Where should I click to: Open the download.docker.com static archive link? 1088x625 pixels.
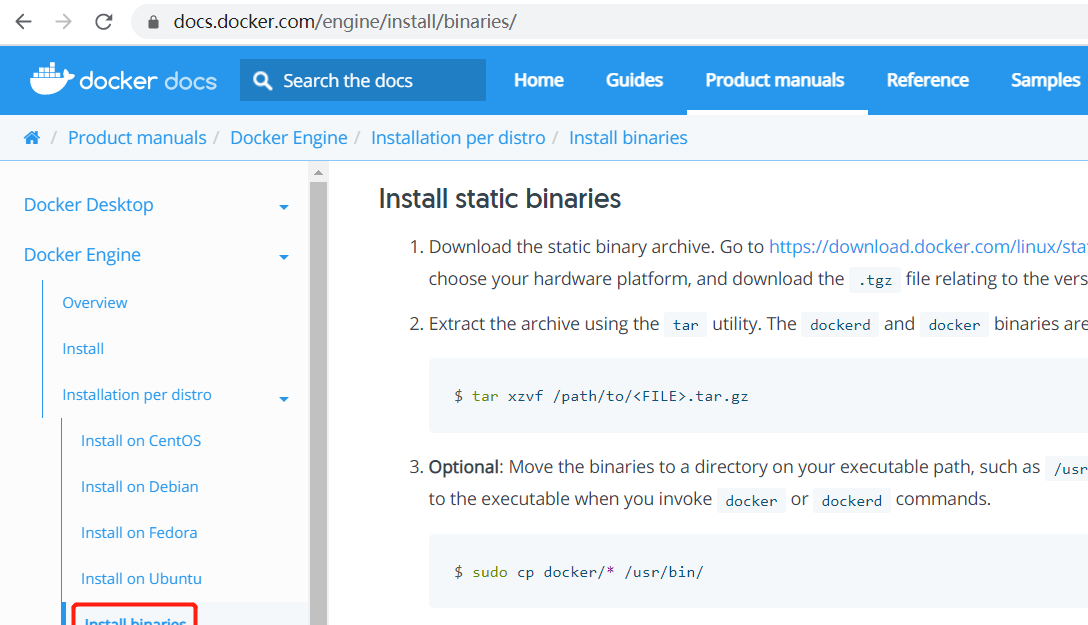(x=928, y=247)
